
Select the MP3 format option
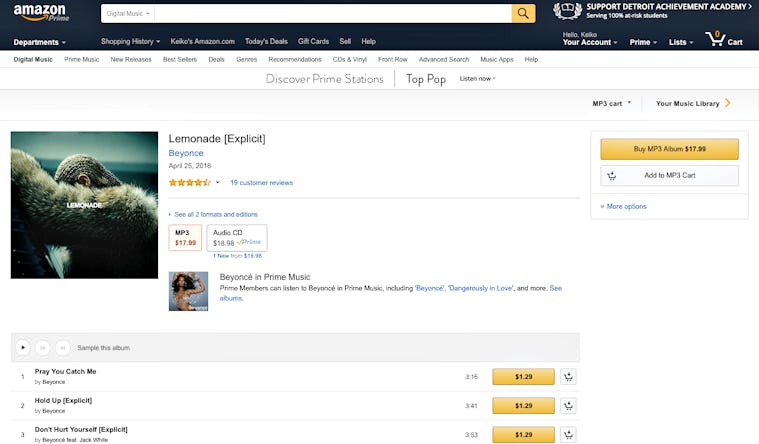pos(185,237)
